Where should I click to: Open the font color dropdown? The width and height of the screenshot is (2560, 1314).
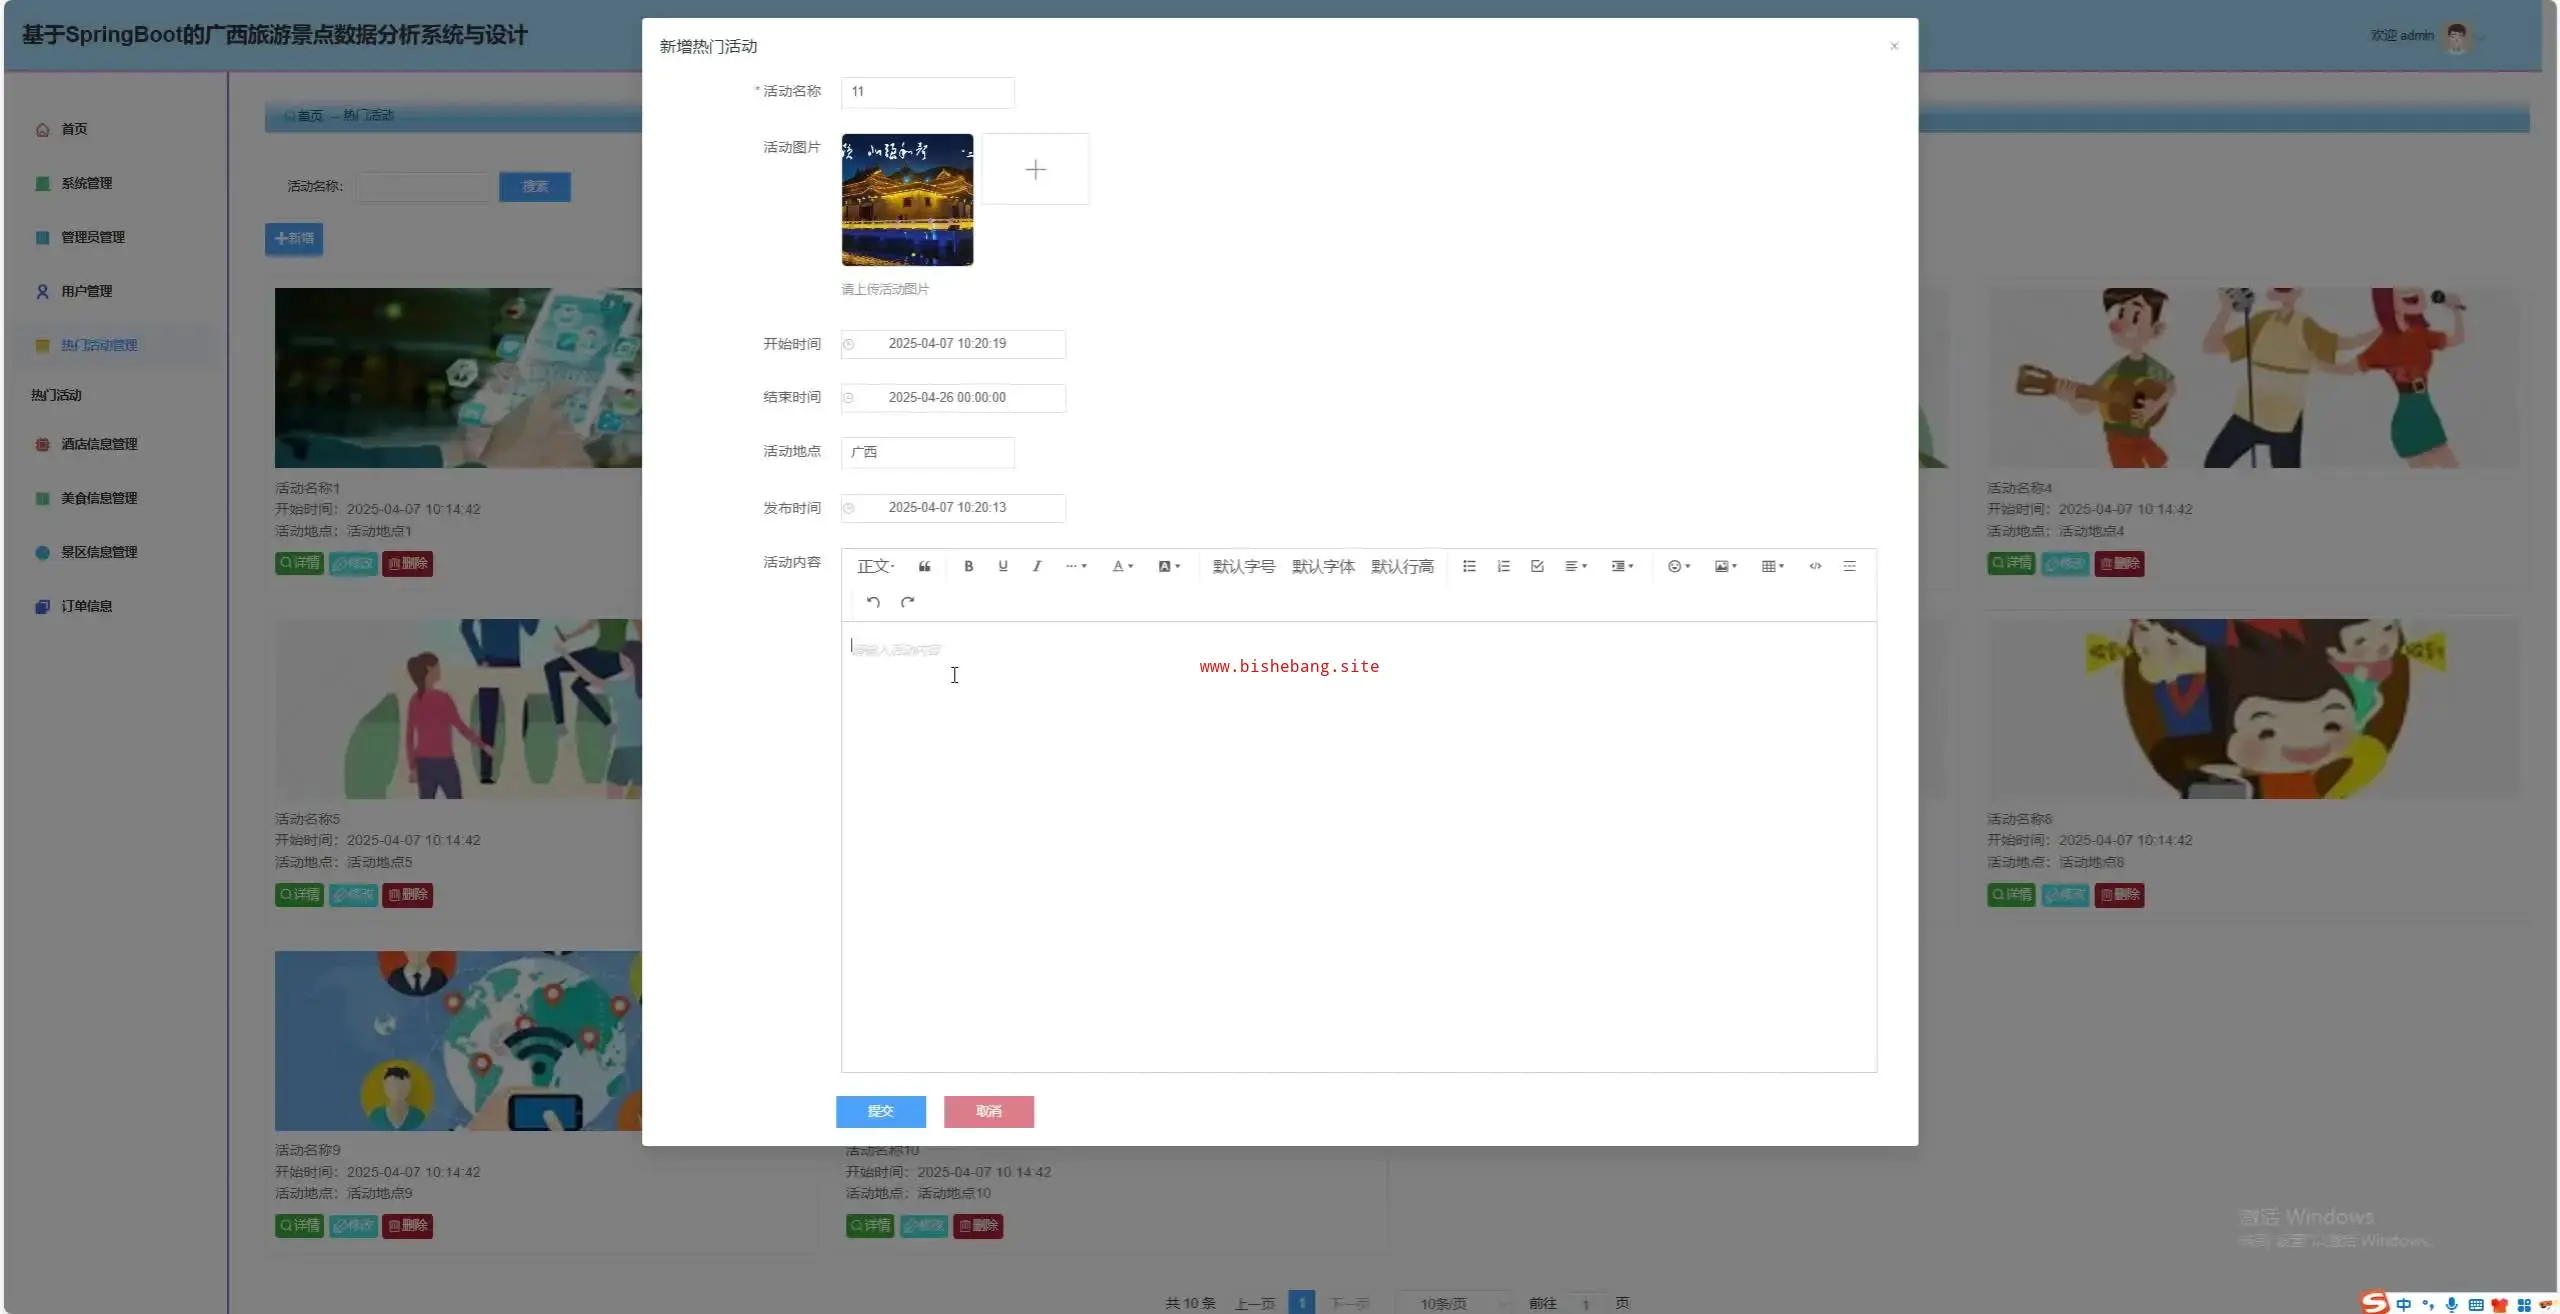(x=1122, y=566)
